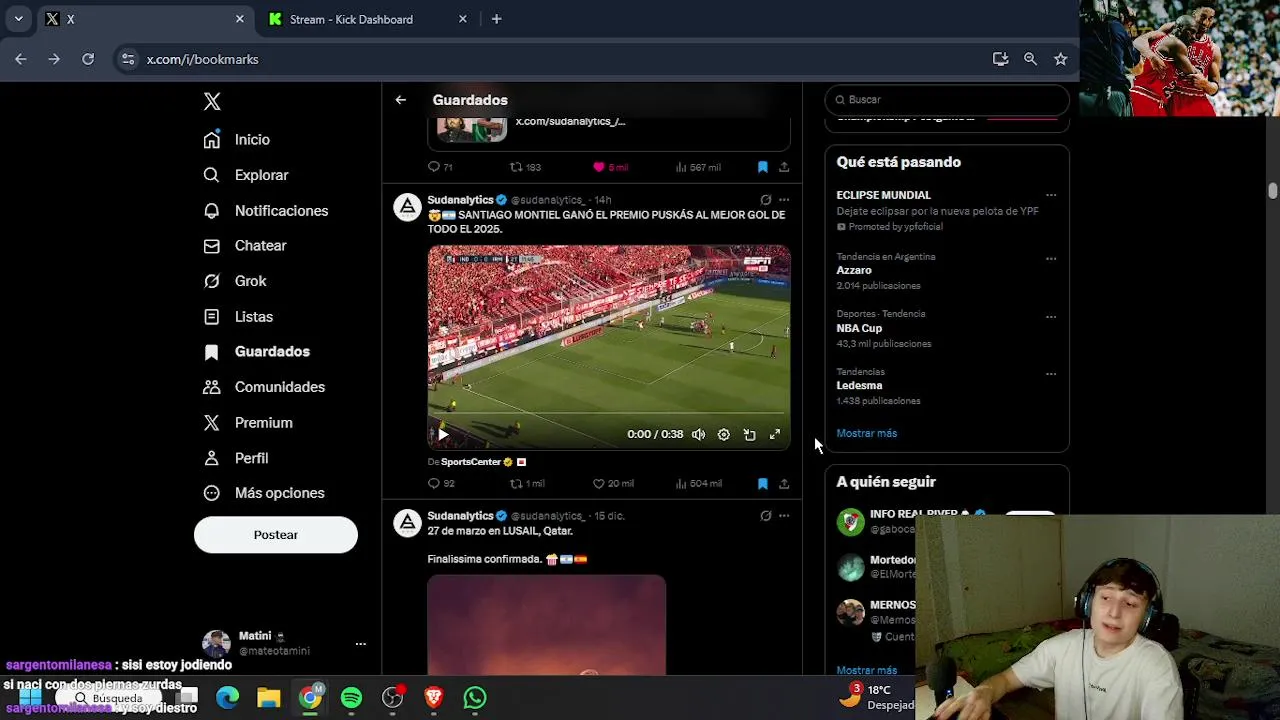Open browser zoom control icon
This screenshot has width=1280, height=720.
(1030, 59)
